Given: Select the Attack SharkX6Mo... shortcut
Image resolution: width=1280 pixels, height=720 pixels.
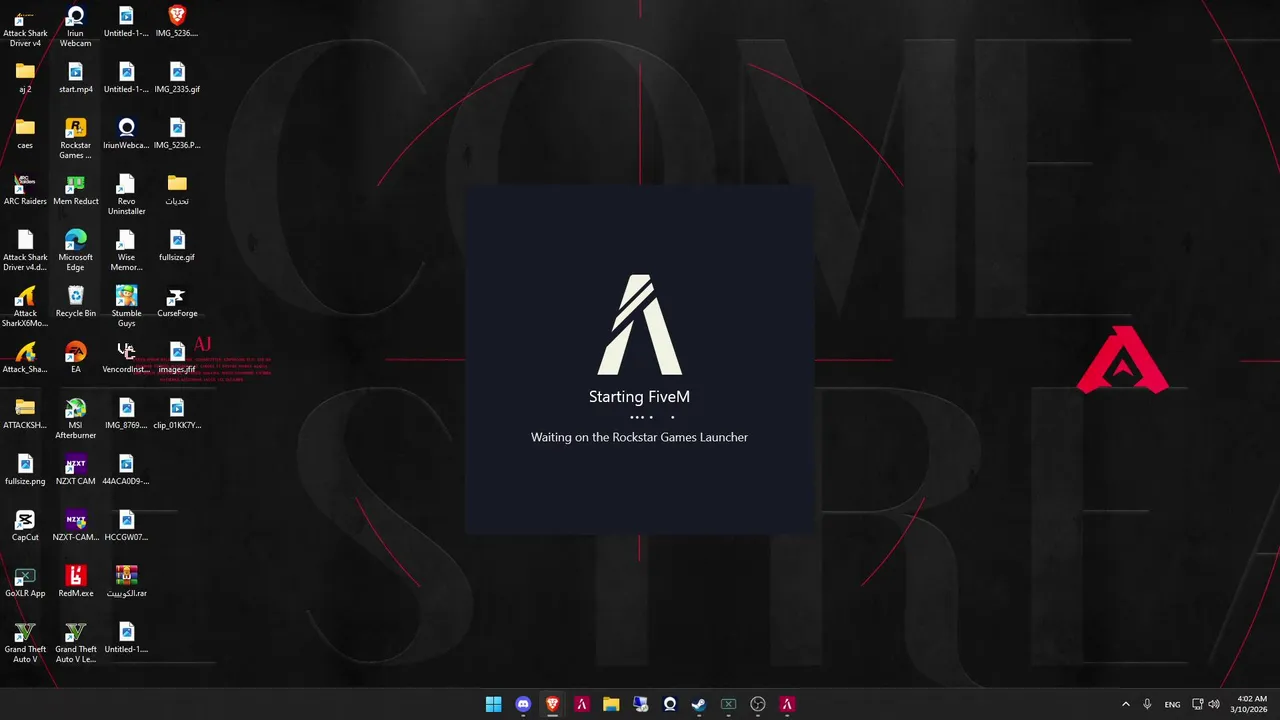Looking at the screenshot, I should 25,307.
